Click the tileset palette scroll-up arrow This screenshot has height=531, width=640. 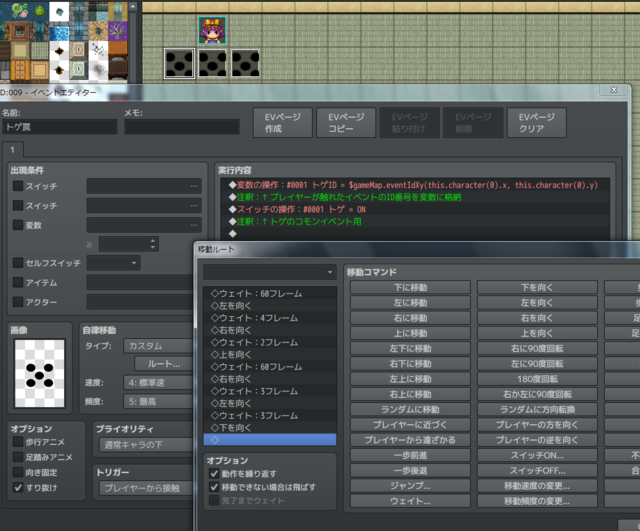point(133,6)
